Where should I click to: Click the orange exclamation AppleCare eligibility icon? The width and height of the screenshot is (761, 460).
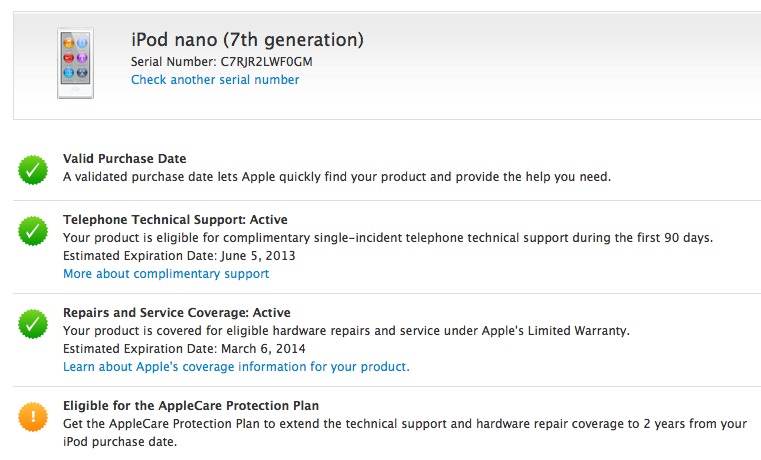pyautogui.click(x=33, y=417)
